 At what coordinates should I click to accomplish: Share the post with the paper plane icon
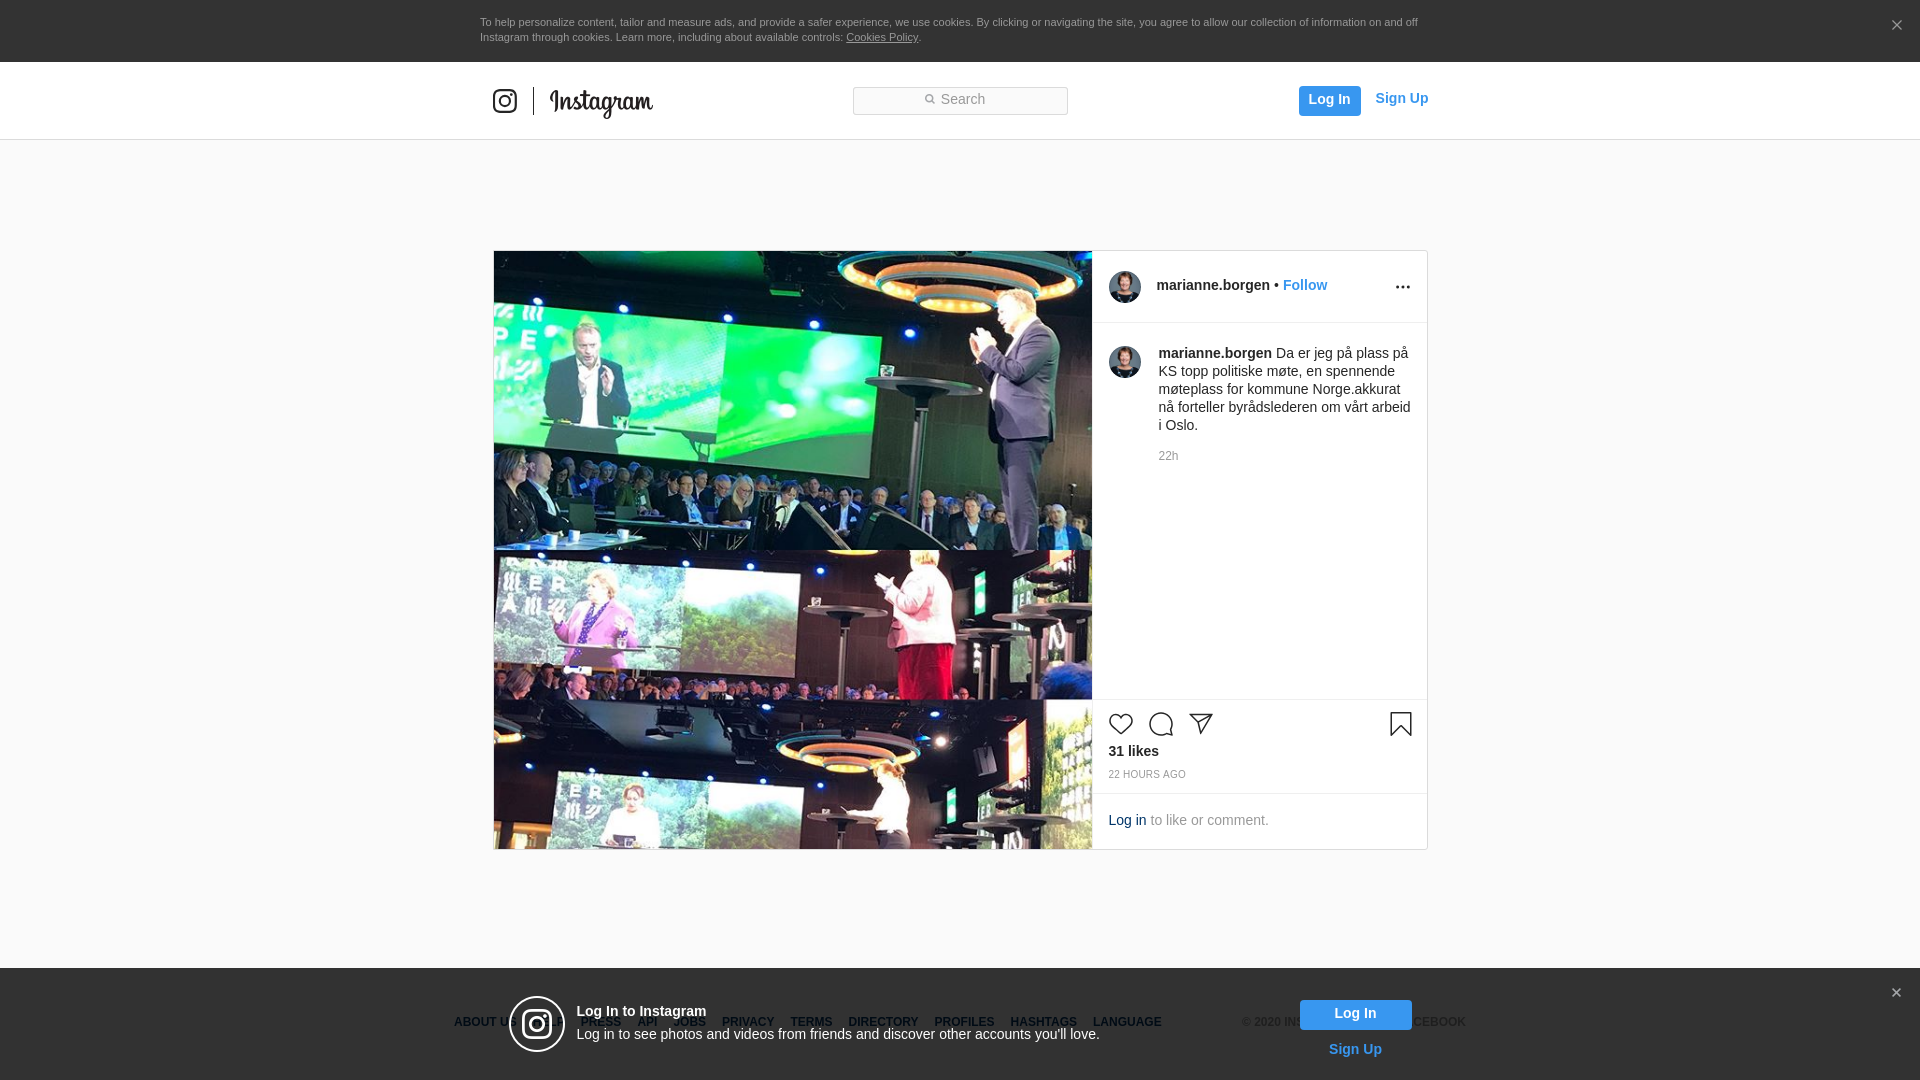(1201, 724)
